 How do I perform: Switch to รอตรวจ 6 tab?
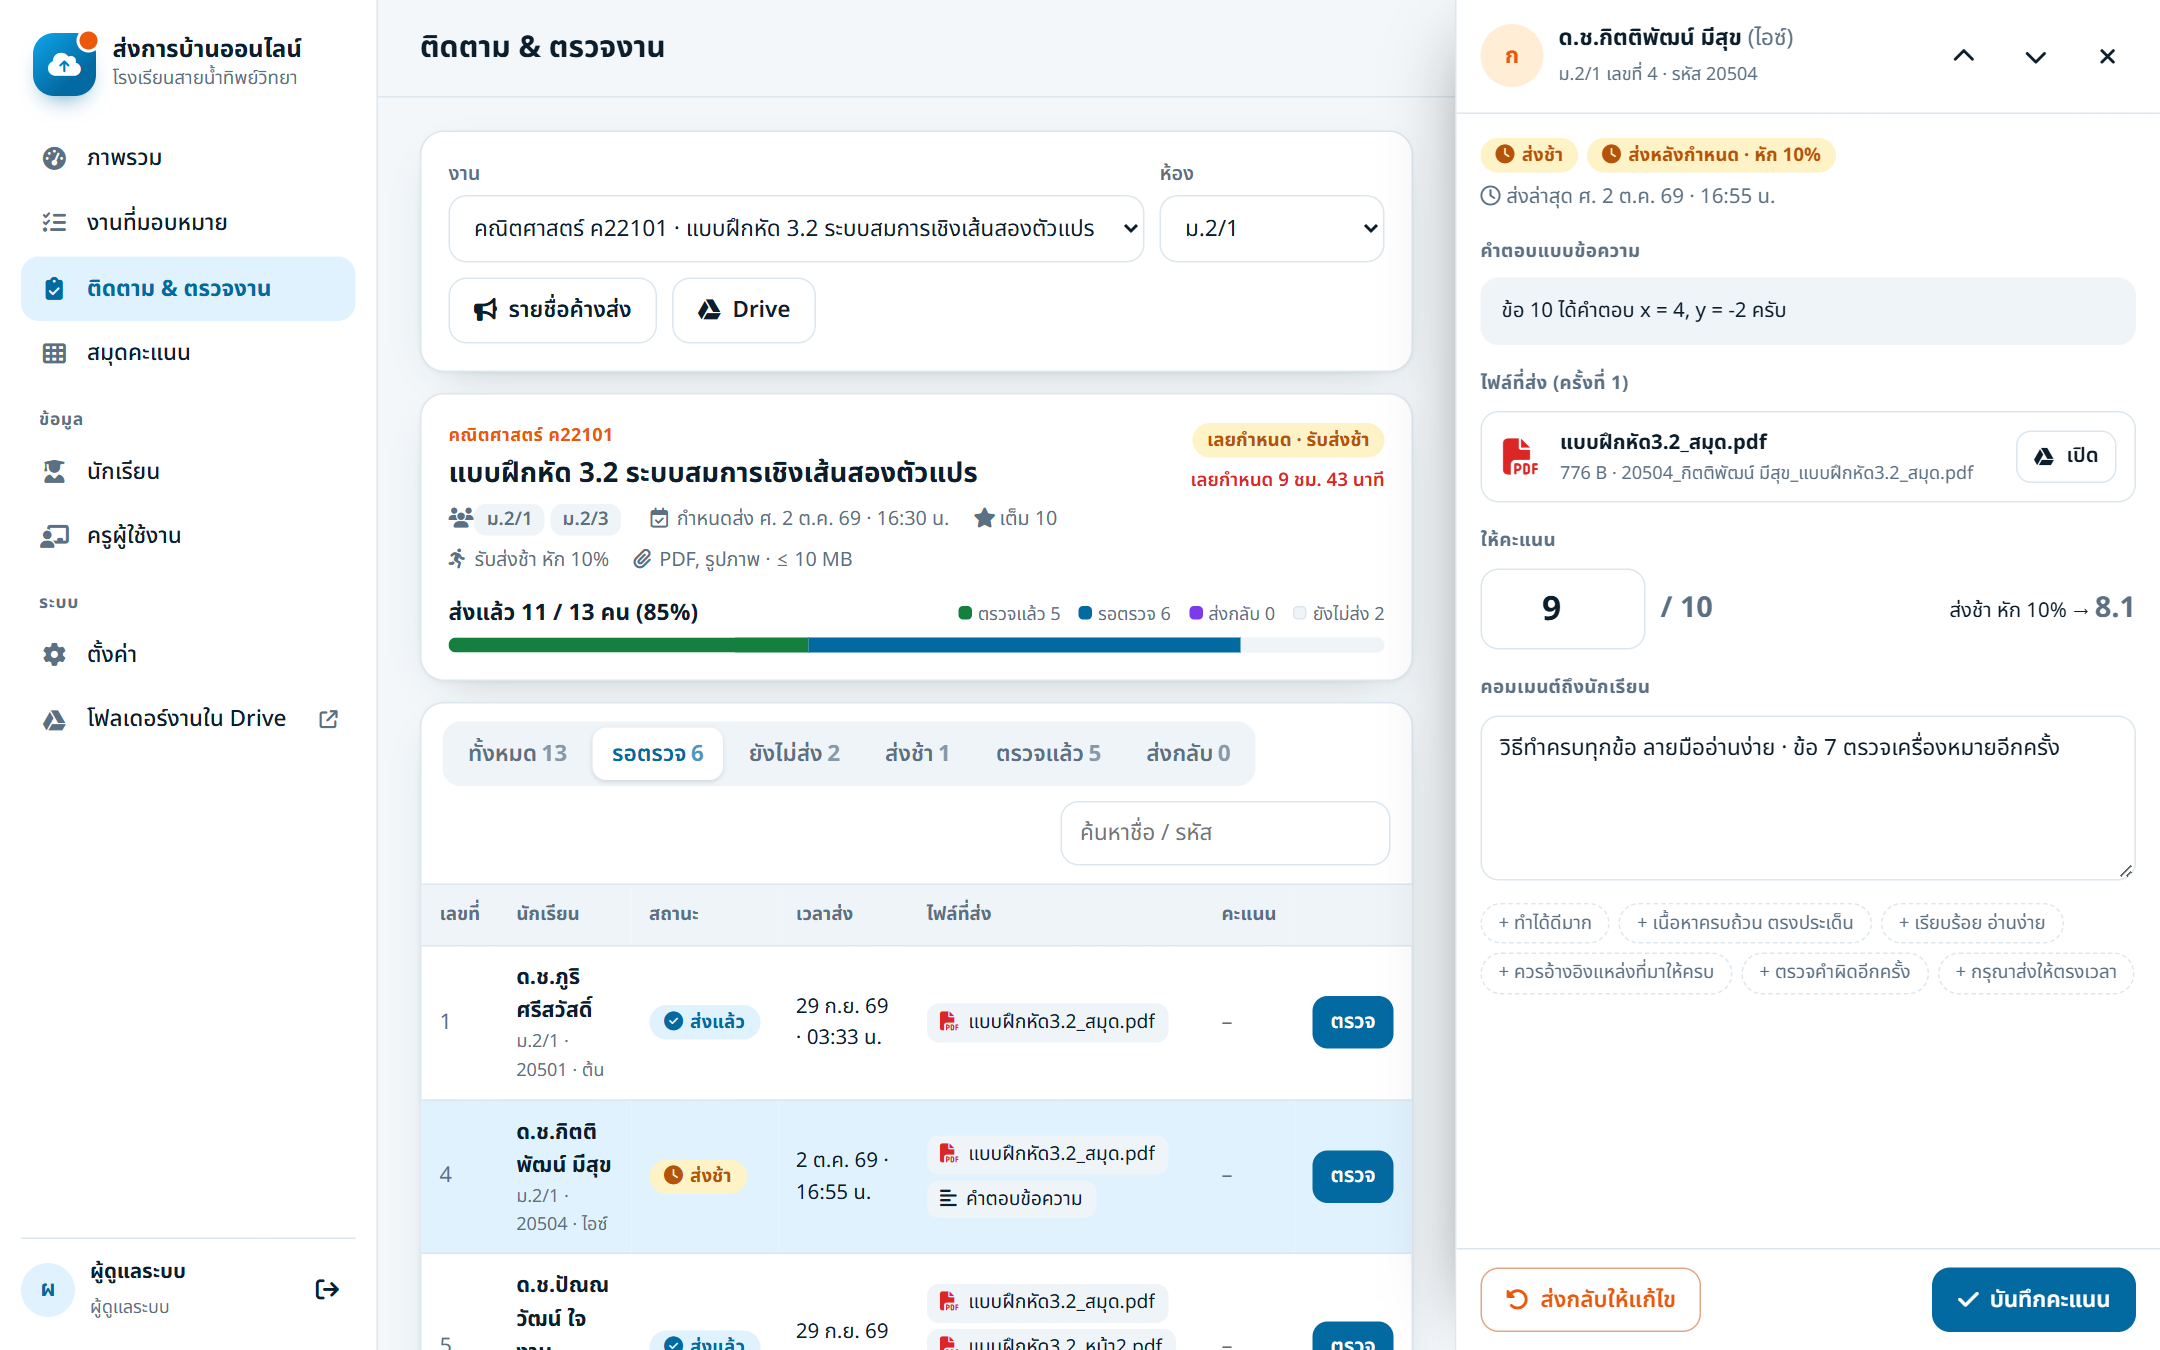click(x=657, y=753)
